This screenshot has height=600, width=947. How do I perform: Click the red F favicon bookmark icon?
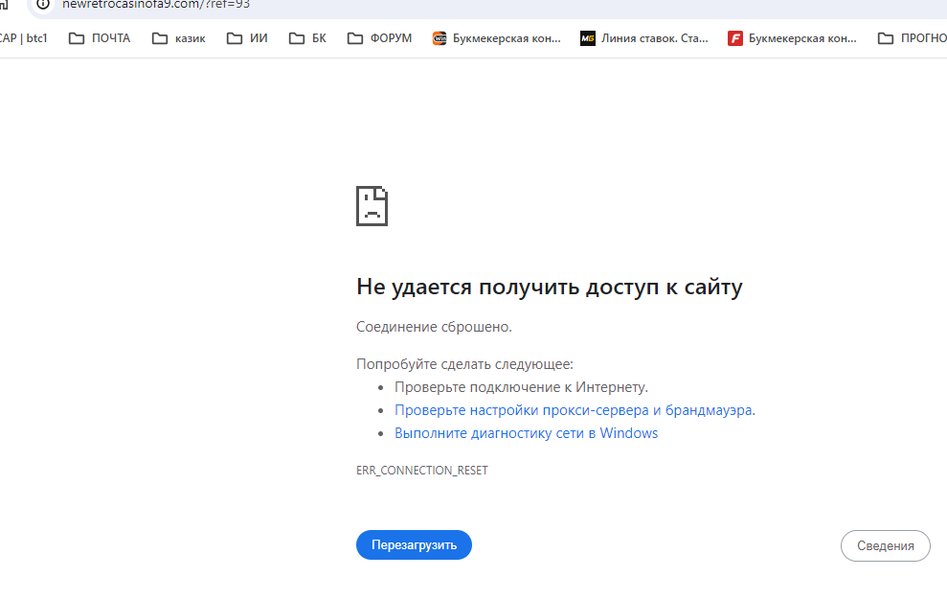click(x=735, y=39)
